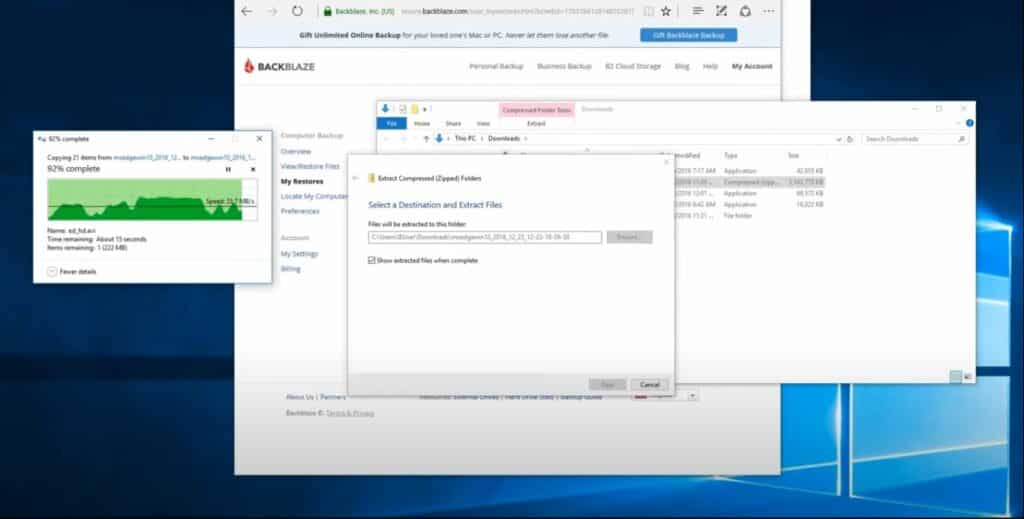Expand the Downloads breadcrumb chevron
Viewport: 1024px width, 519px height.
[x=525, y=138]
